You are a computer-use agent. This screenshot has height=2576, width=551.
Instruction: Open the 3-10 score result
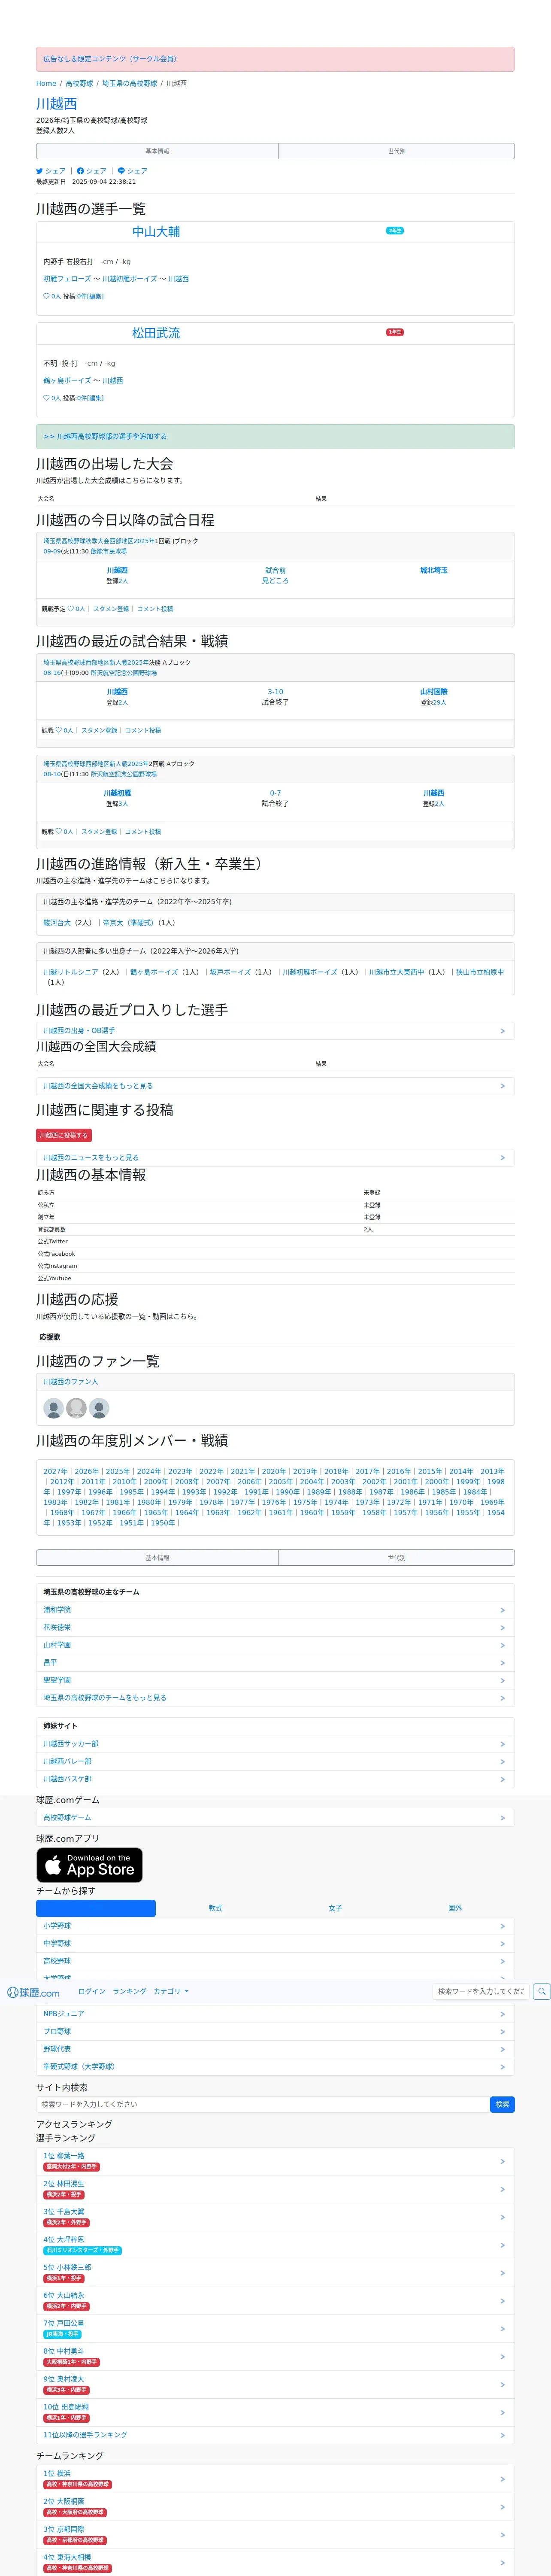coord(275,692)
